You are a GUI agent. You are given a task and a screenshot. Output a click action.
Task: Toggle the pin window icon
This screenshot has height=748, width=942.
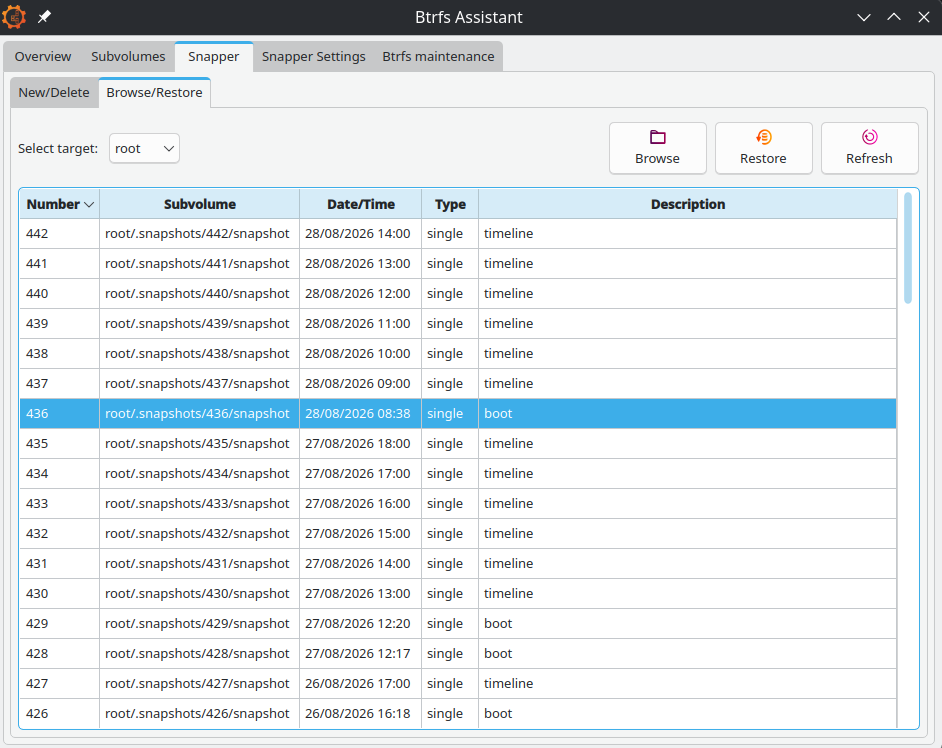[44, 17]
